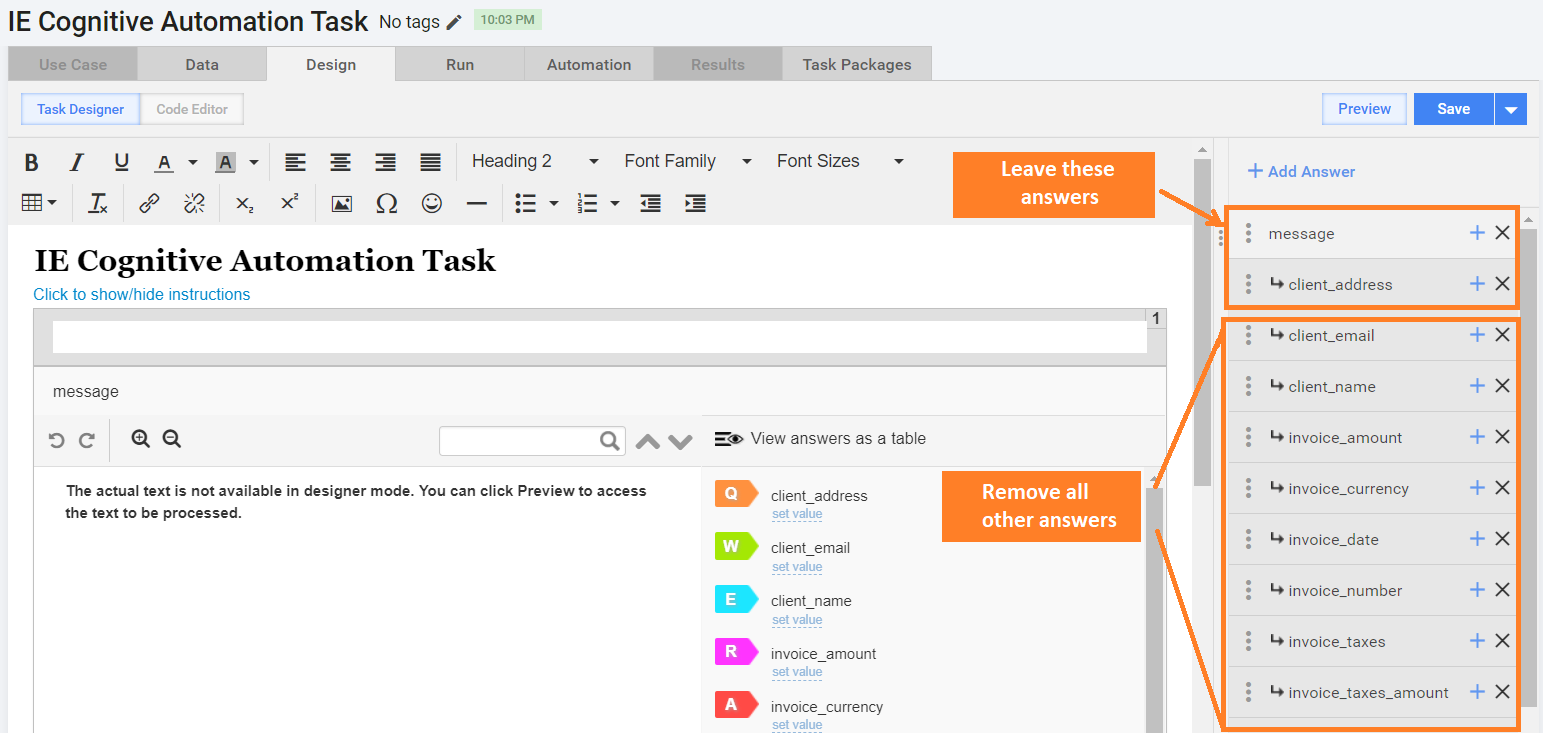
Task: Expand the Save button dropdown arrow
Action: click(x=1511, y=109)
